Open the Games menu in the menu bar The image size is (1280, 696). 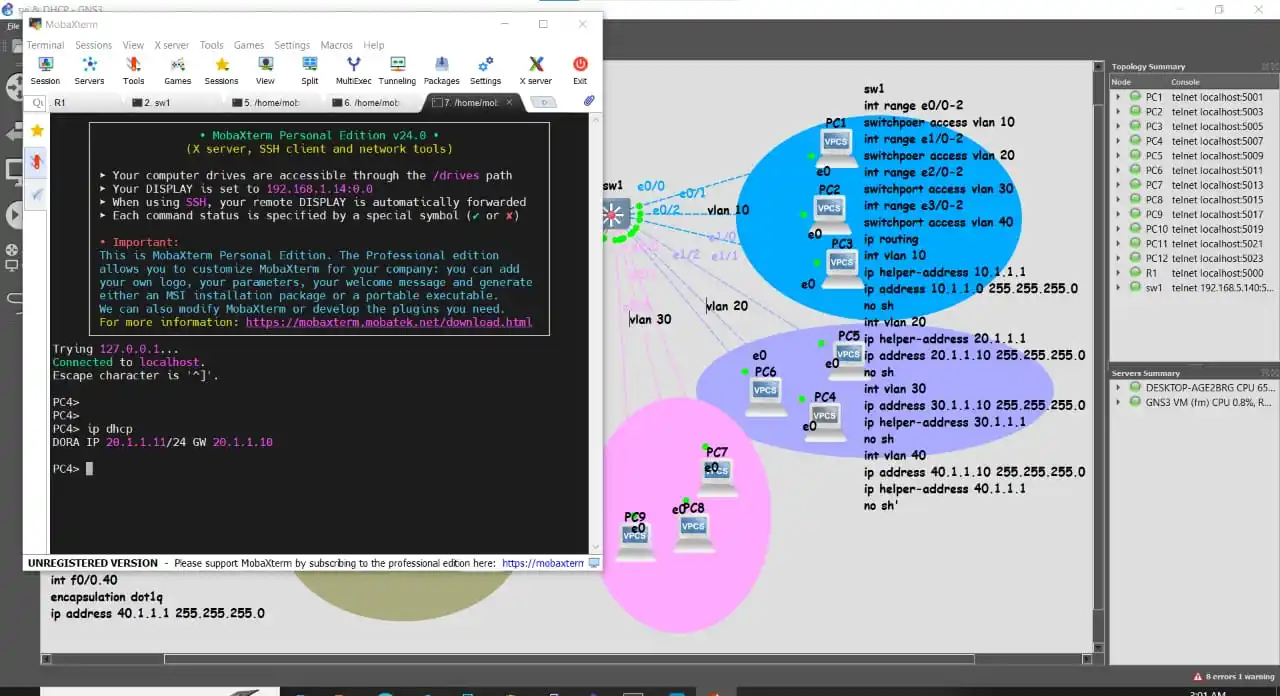tap(249, 45)
